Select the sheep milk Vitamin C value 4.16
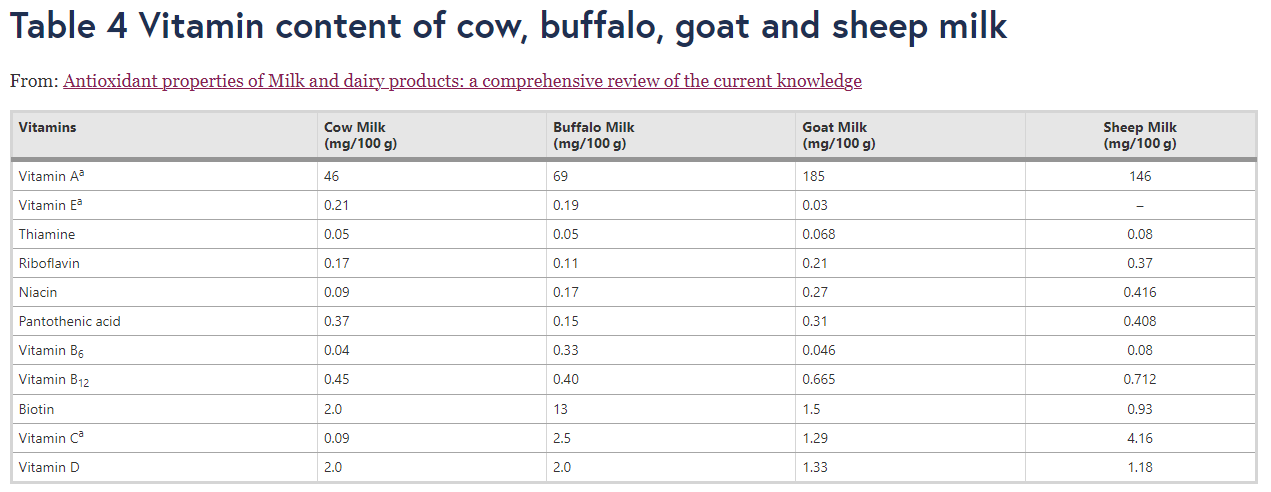This screenshot has height=492, width=1271. pos(1139,438)
